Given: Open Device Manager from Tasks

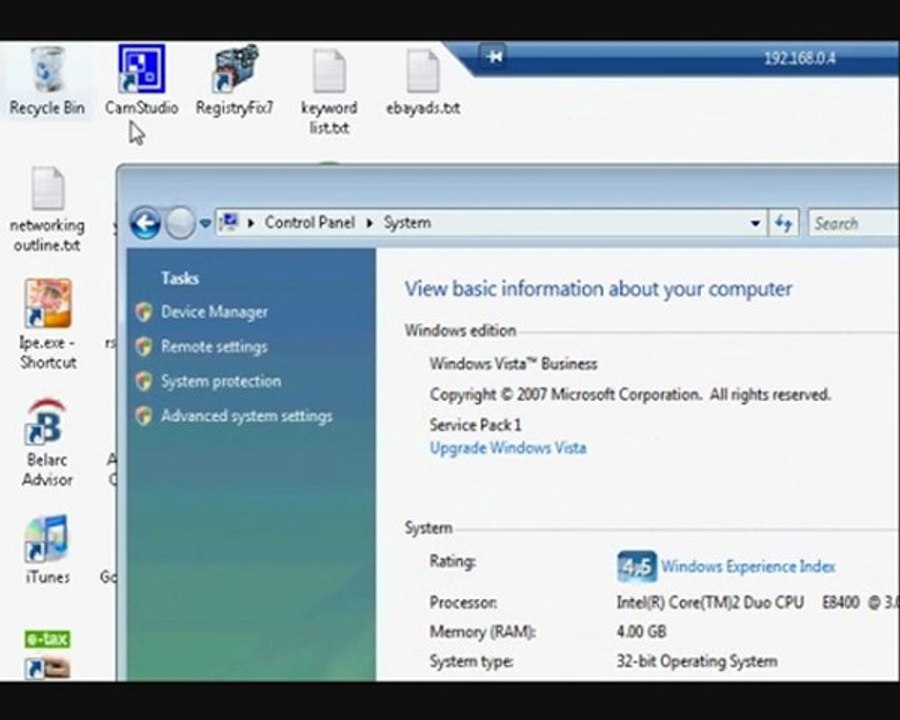Looking at the screenshot, I should click(x=214, y=312).
